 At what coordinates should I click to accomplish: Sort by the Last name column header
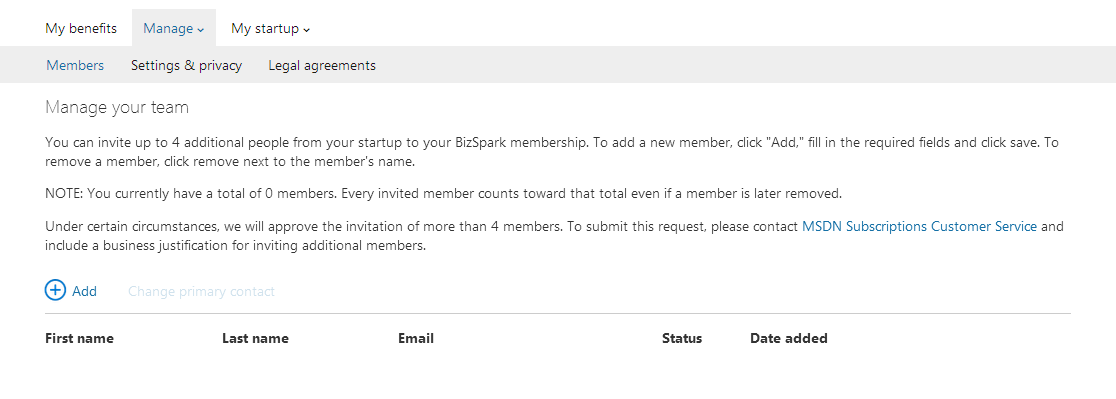click(256, 339)
